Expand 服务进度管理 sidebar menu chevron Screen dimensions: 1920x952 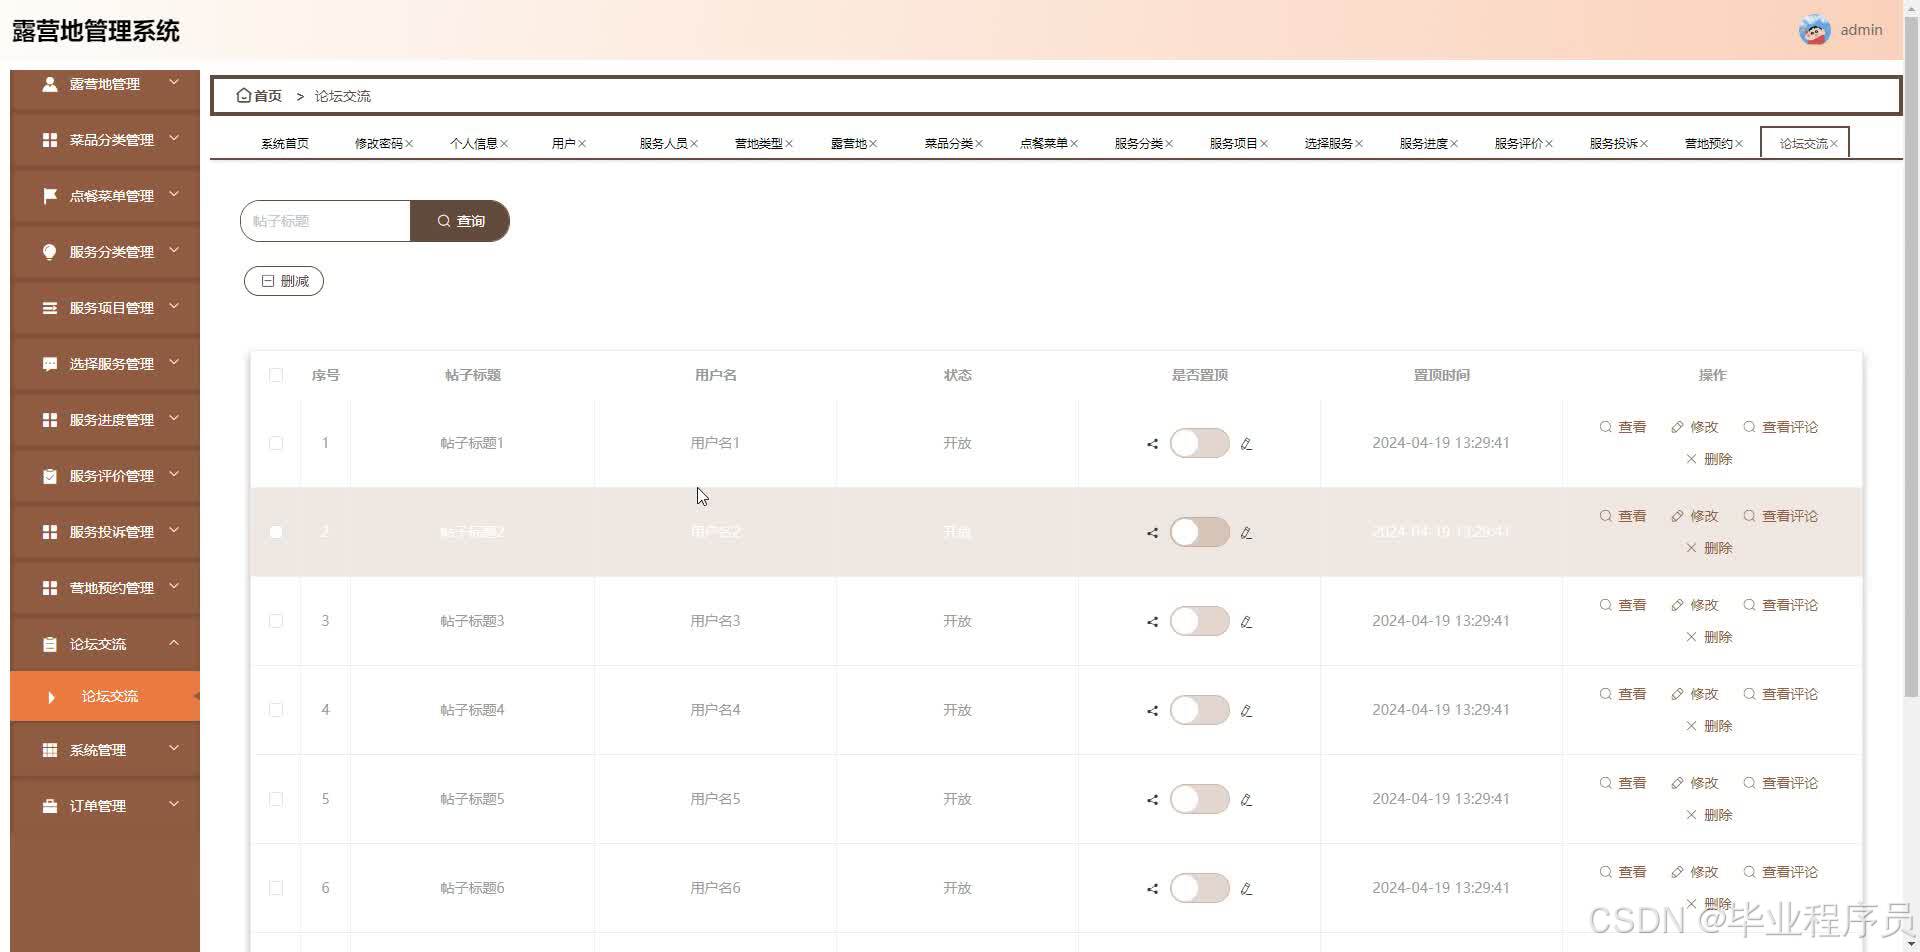coord(174,418)
